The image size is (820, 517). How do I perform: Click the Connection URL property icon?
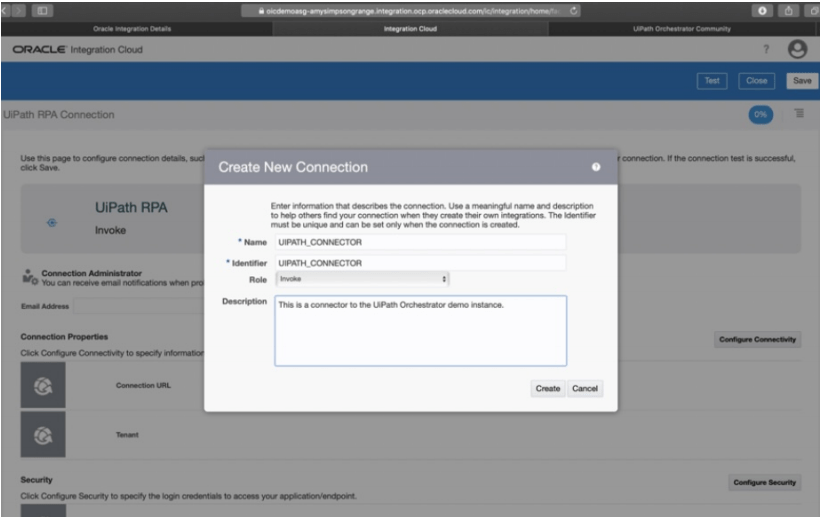pyautogui.click(x=43, y=384)
